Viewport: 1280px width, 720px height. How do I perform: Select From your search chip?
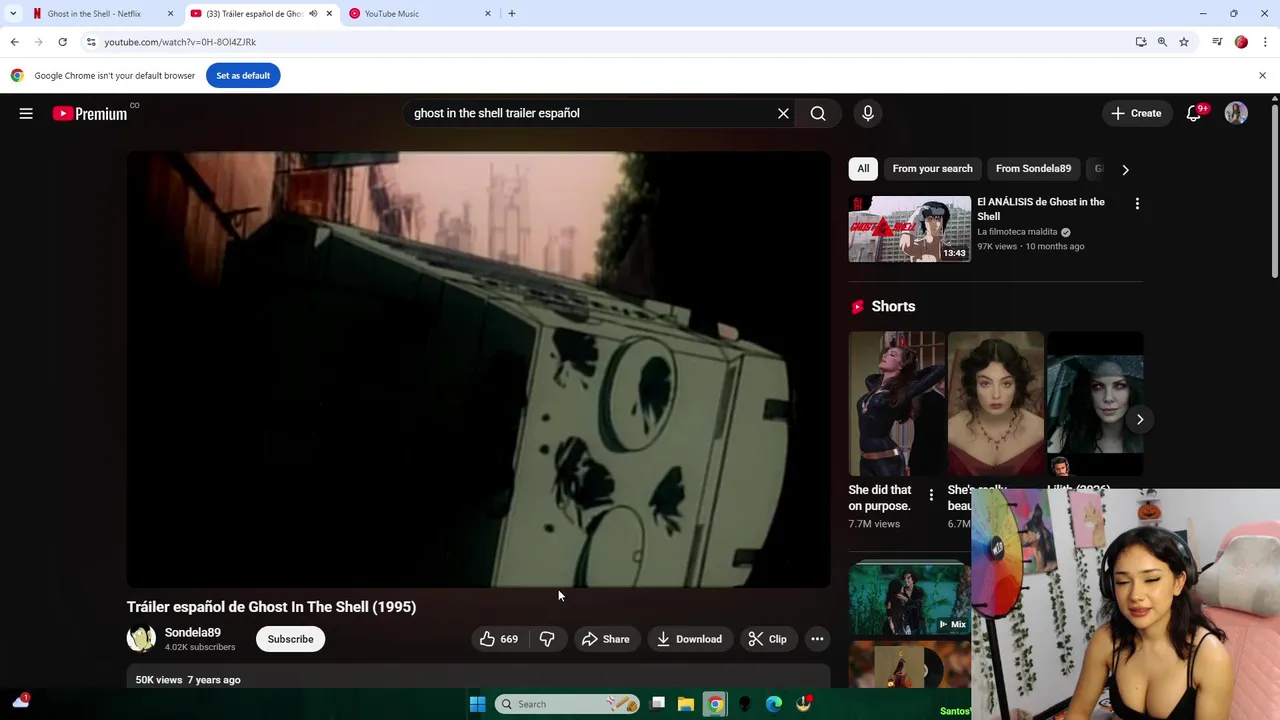(x=932, y=169)
